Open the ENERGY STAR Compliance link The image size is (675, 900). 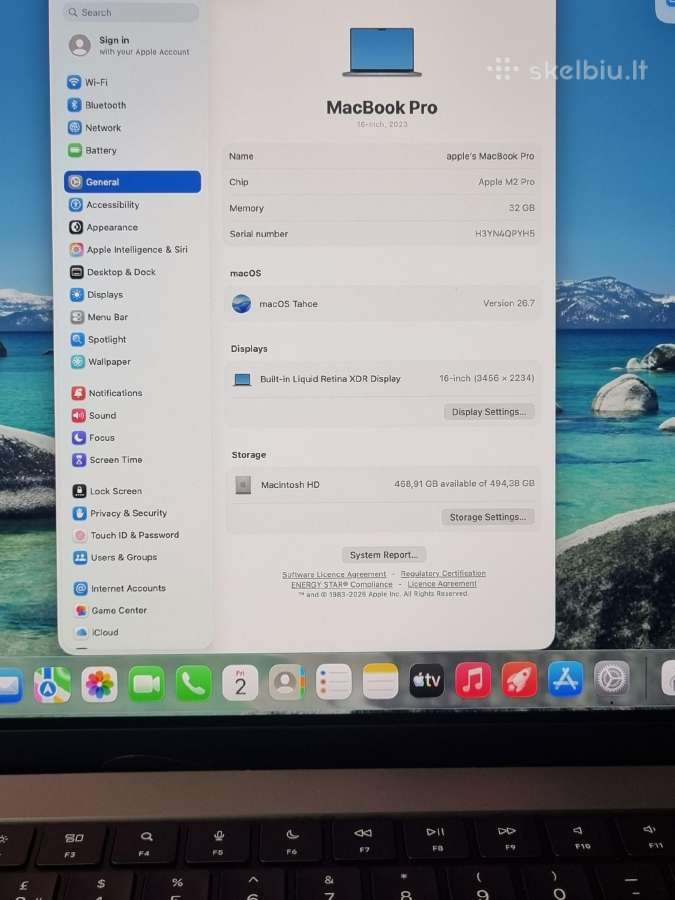[x=342, y=584]
